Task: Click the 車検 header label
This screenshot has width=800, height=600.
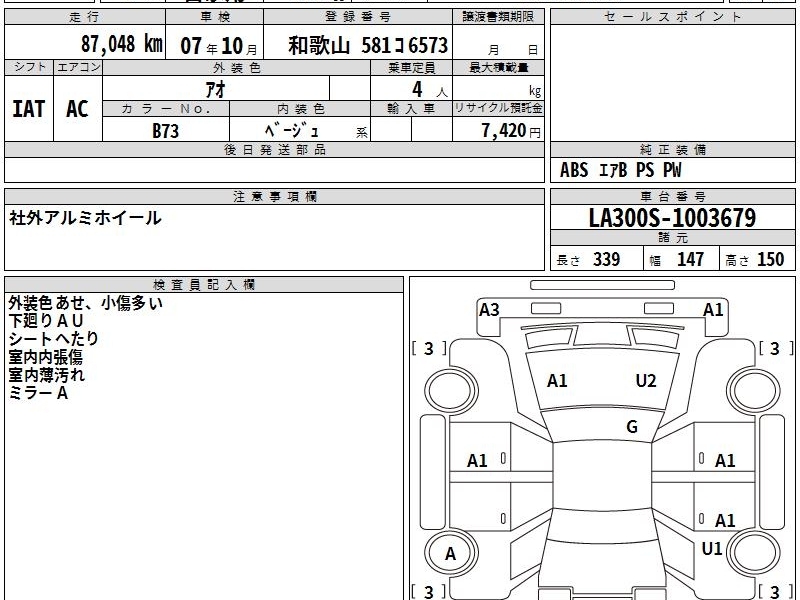Action: pos(215,17)
